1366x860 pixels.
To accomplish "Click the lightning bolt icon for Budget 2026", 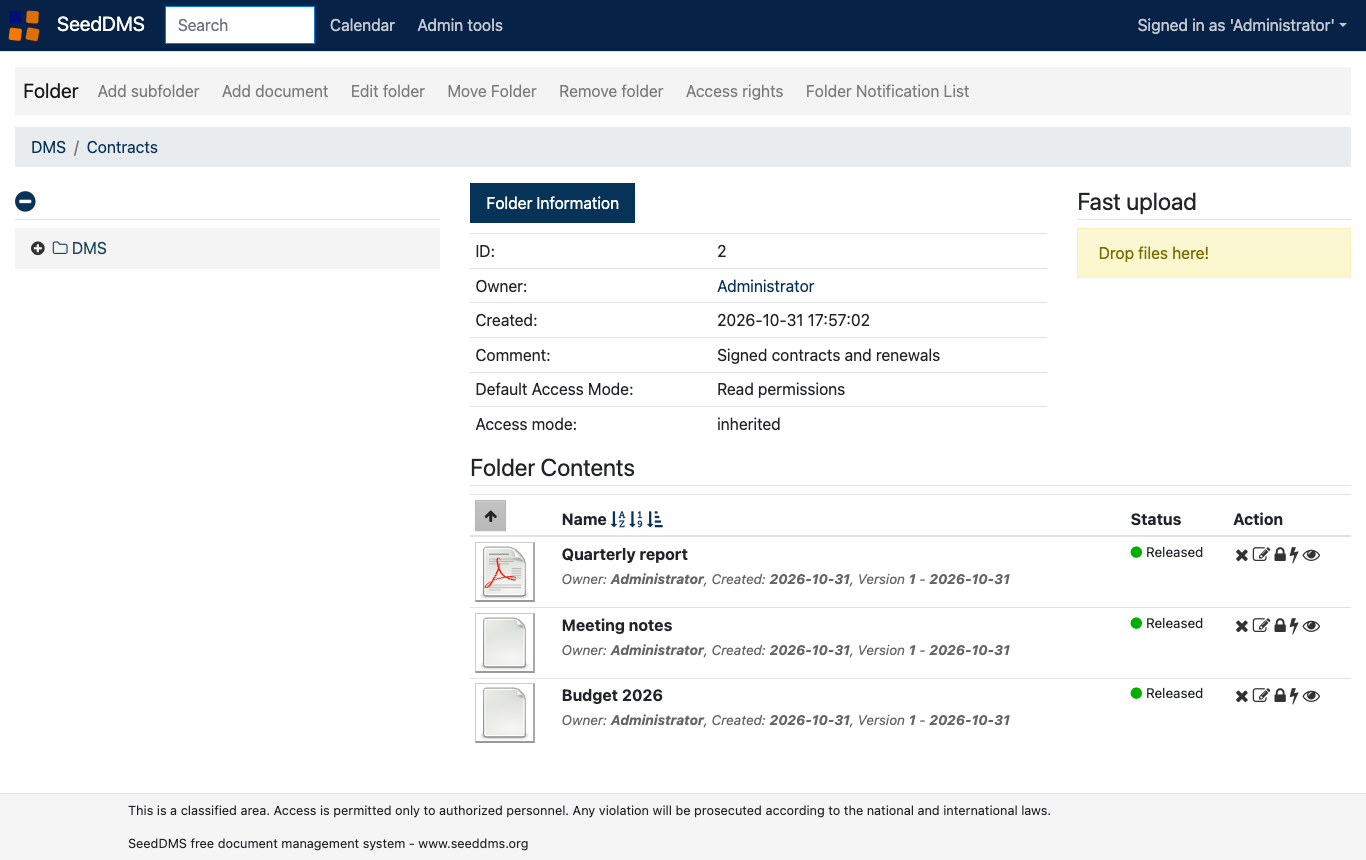I will tap(1294, 696).
